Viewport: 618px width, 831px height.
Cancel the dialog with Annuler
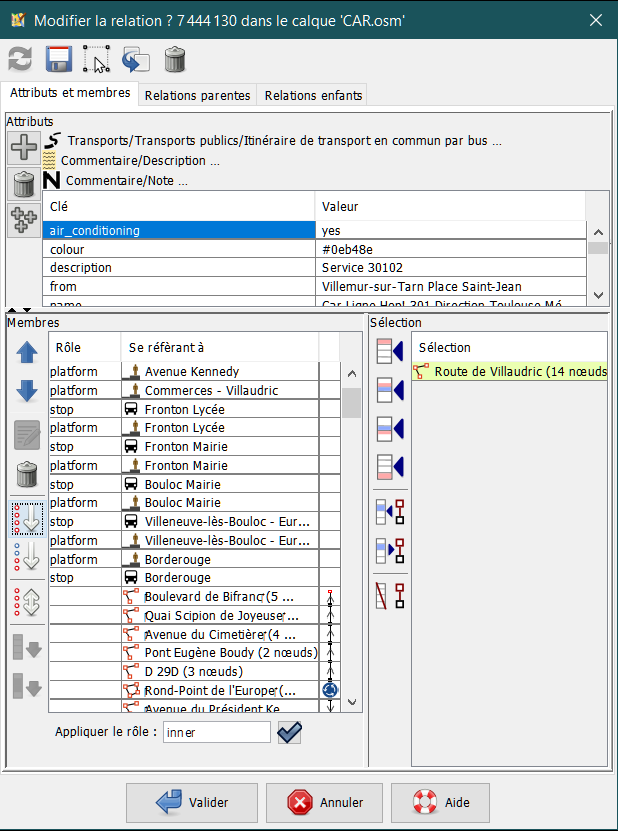[x=322, y=802]
